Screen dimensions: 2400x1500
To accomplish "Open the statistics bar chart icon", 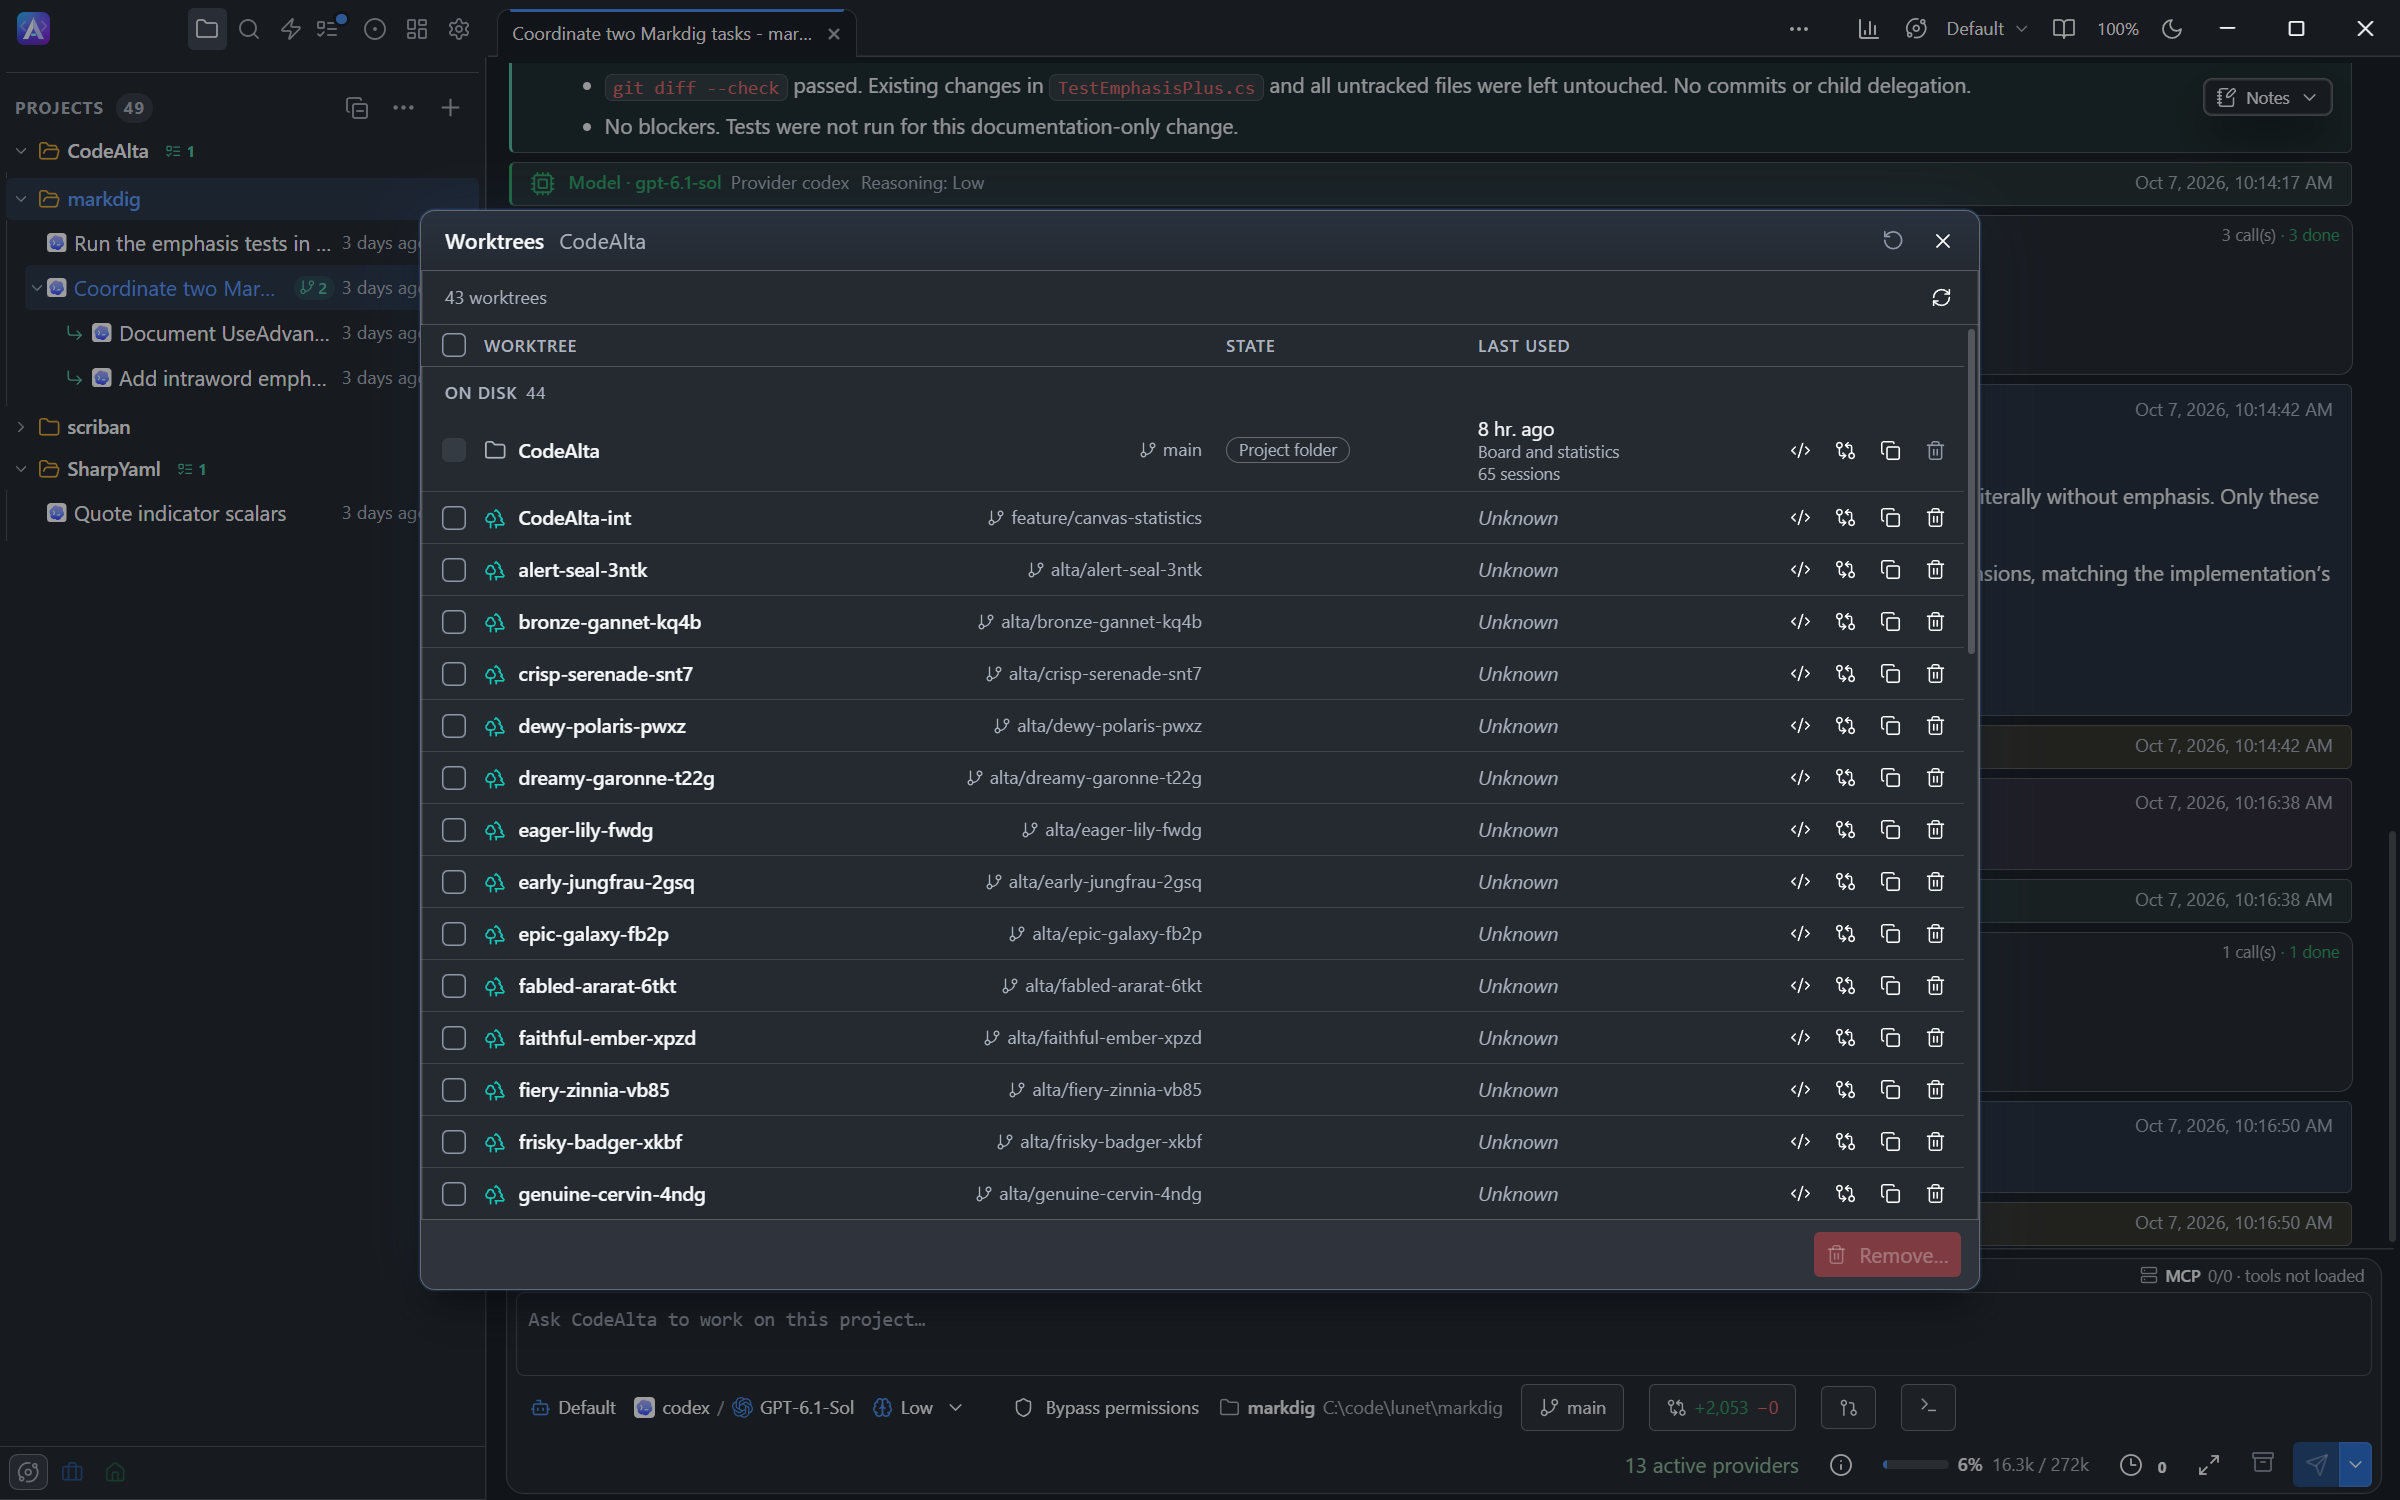I will pyautogui.click(x=1868, y=29).
